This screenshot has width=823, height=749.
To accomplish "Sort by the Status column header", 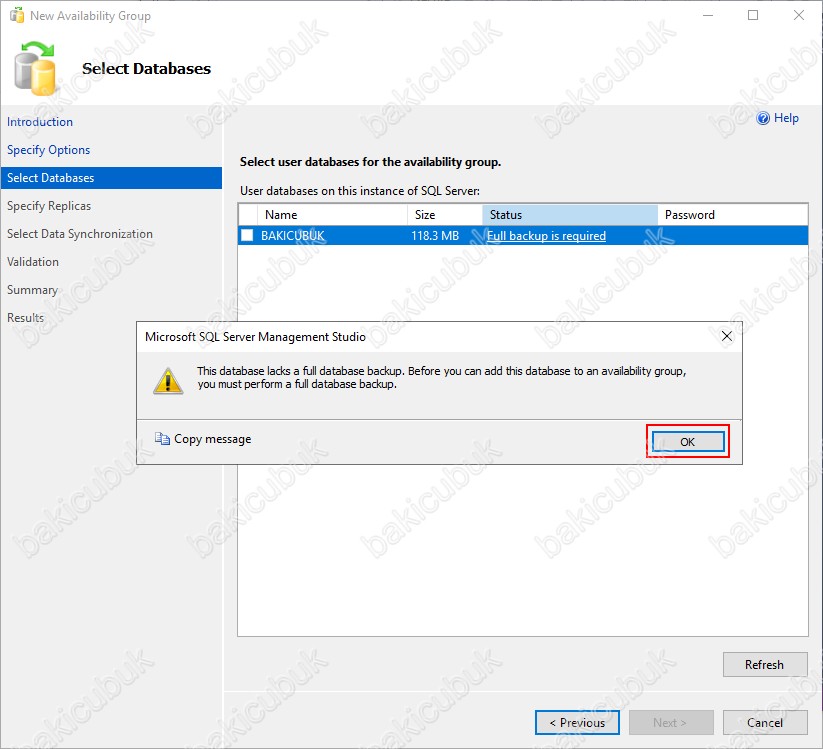I will click(x=569, y=215).
